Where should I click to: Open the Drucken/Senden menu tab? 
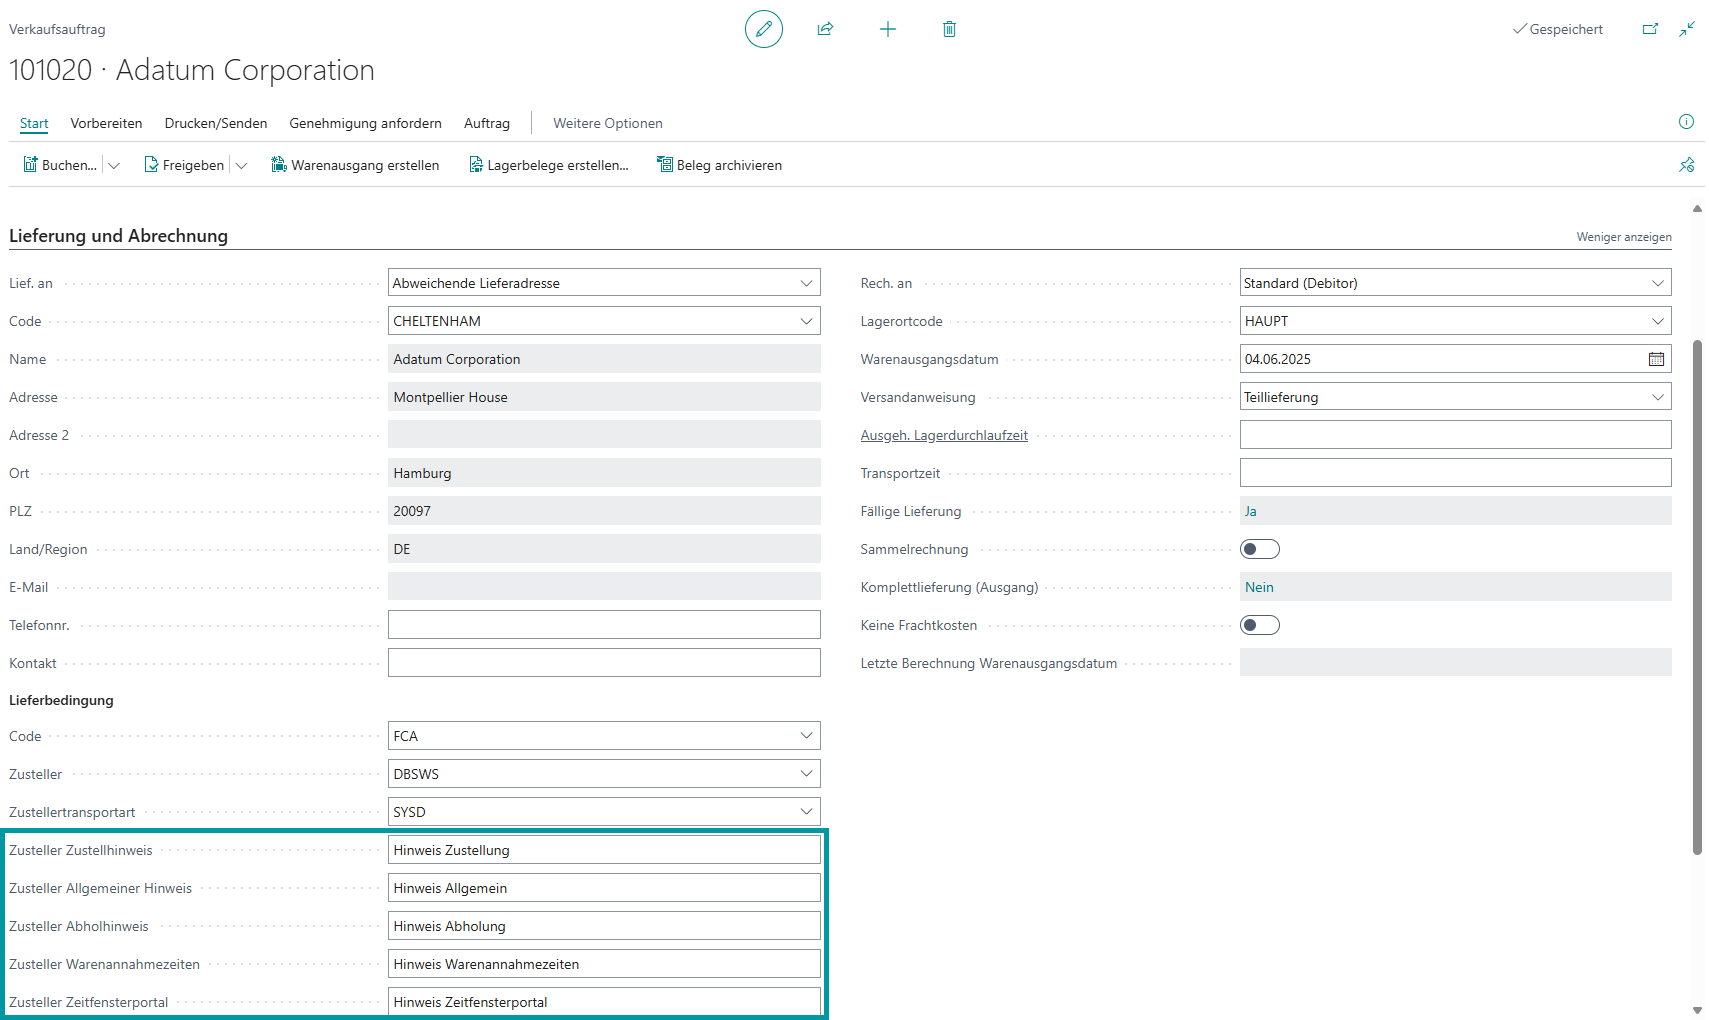tap(216, 123)
